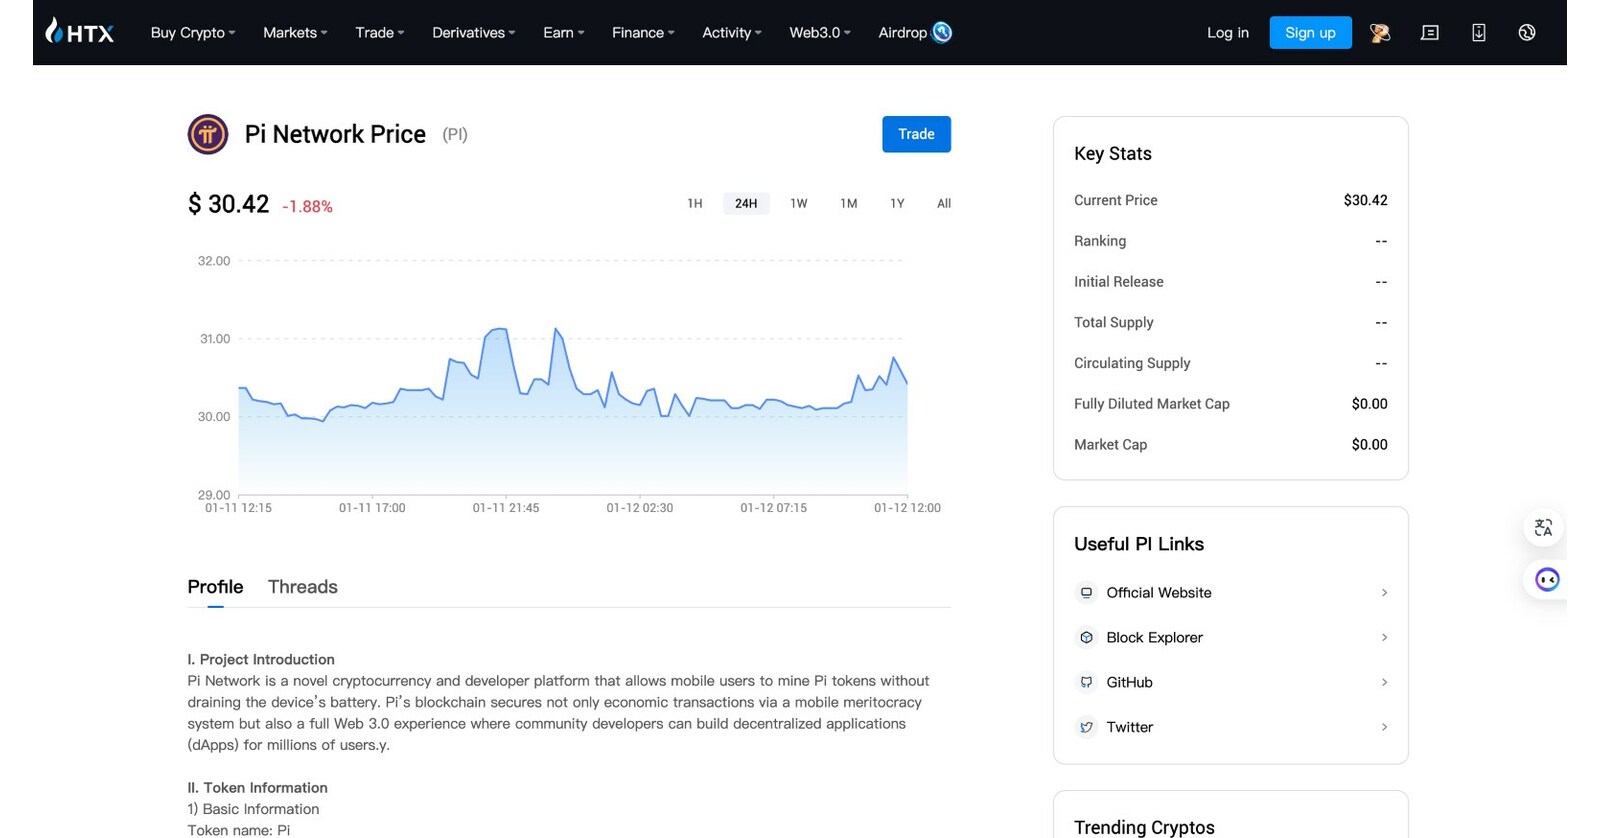Open the language globe icon

[x=1527, y=33]
